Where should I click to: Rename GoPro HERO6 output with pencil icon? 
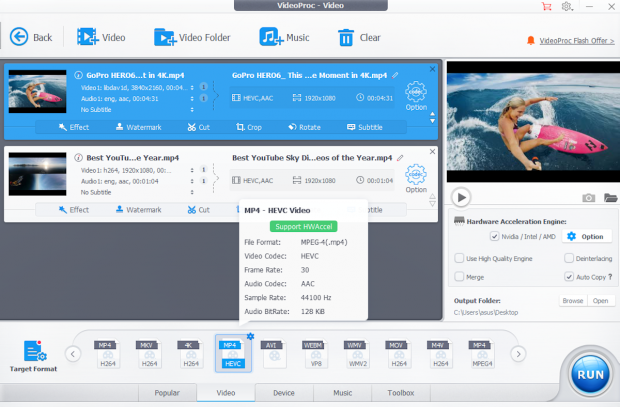tap(395, 75)
